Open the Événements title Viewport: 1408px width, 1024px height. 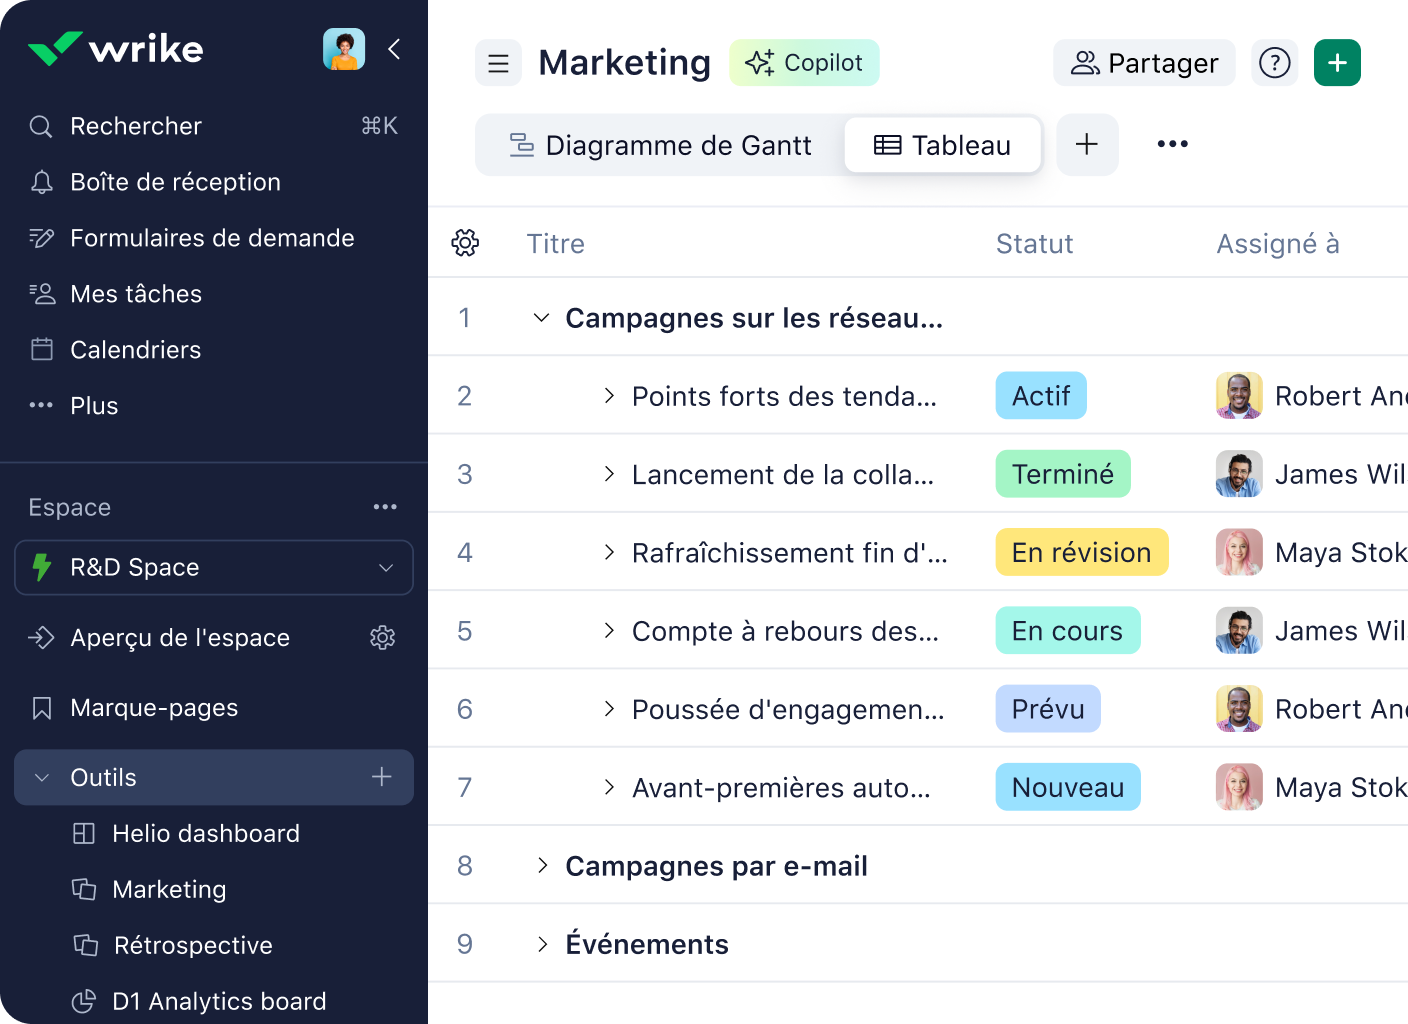pos(647,944)
